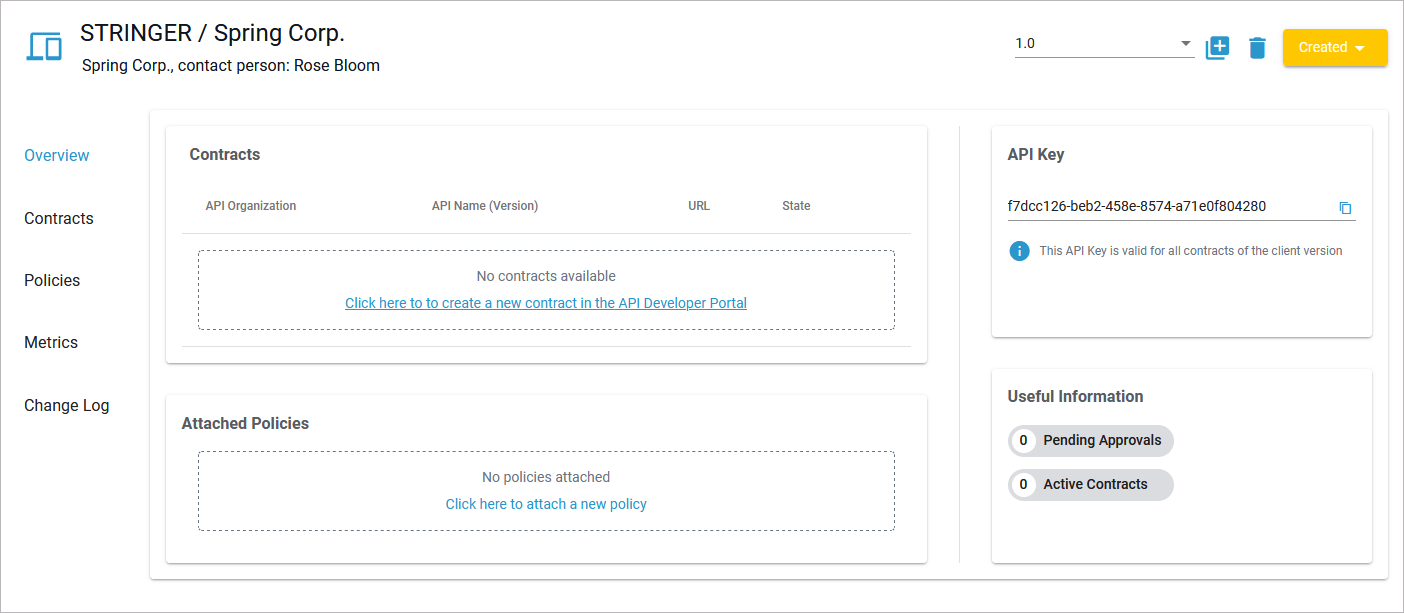
Task: Click here to attach a new policy
Action: coord(546,504)
